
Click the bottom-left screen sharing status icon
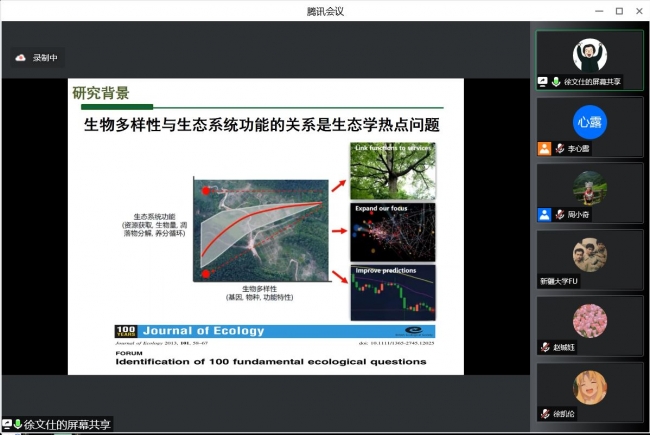(7, 425)
